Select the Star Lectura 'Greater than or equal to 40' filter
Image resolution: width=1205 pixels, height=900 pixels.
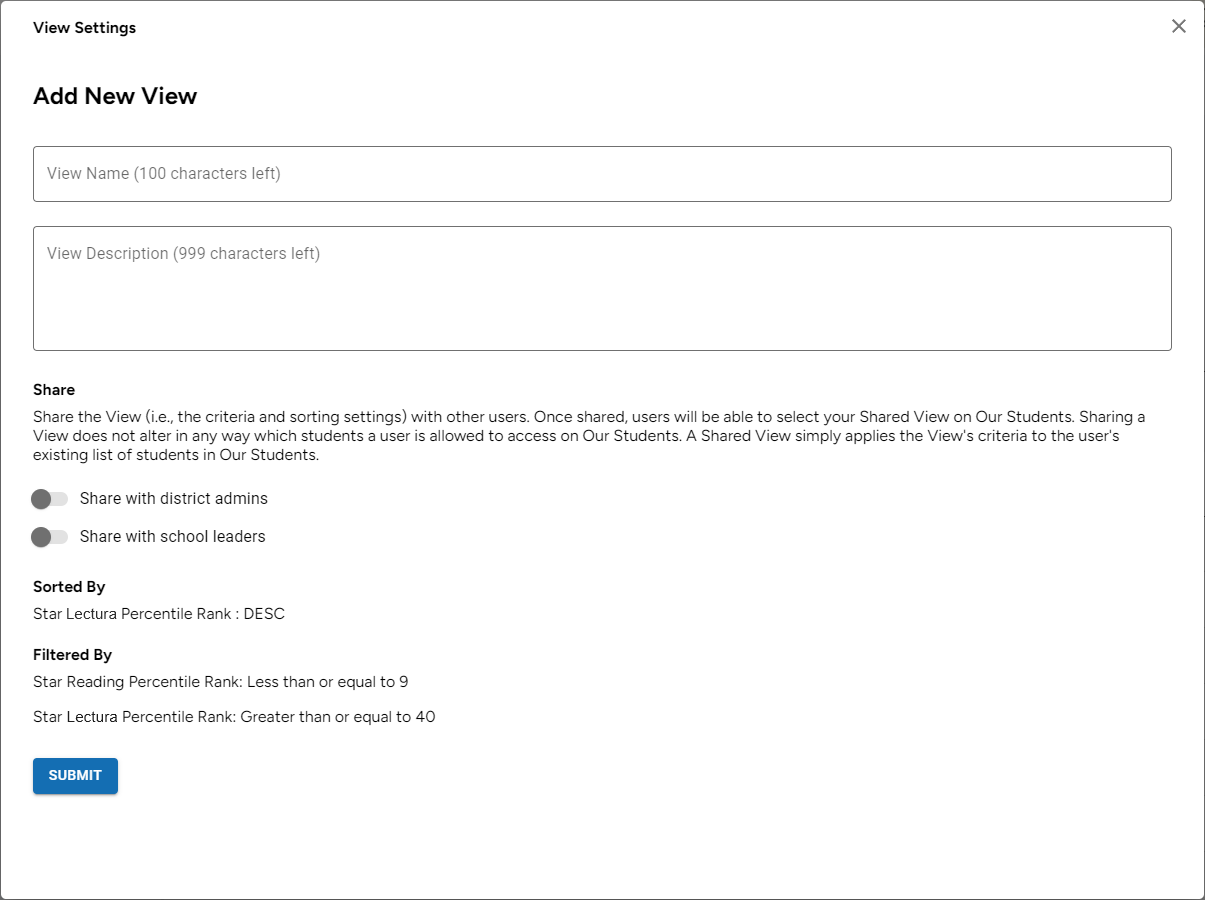(234, 717)
